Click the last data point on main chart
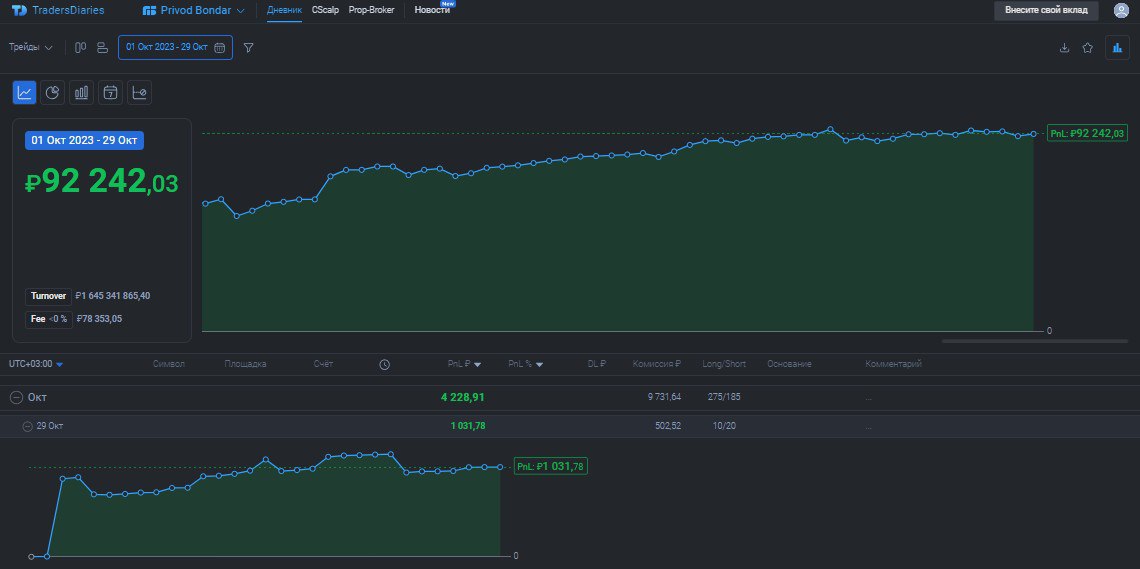 coord(1033,134)
